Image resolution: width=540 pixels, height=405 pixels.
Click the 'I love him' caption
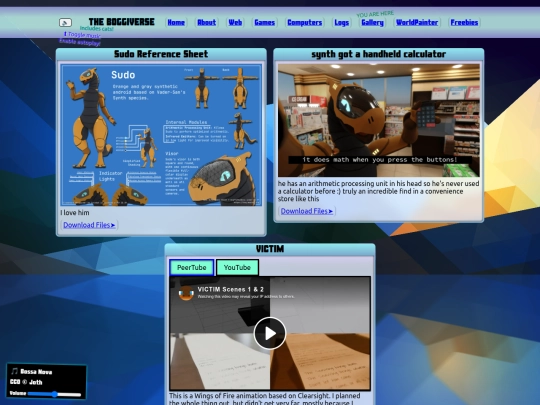(x=75, y=213)
